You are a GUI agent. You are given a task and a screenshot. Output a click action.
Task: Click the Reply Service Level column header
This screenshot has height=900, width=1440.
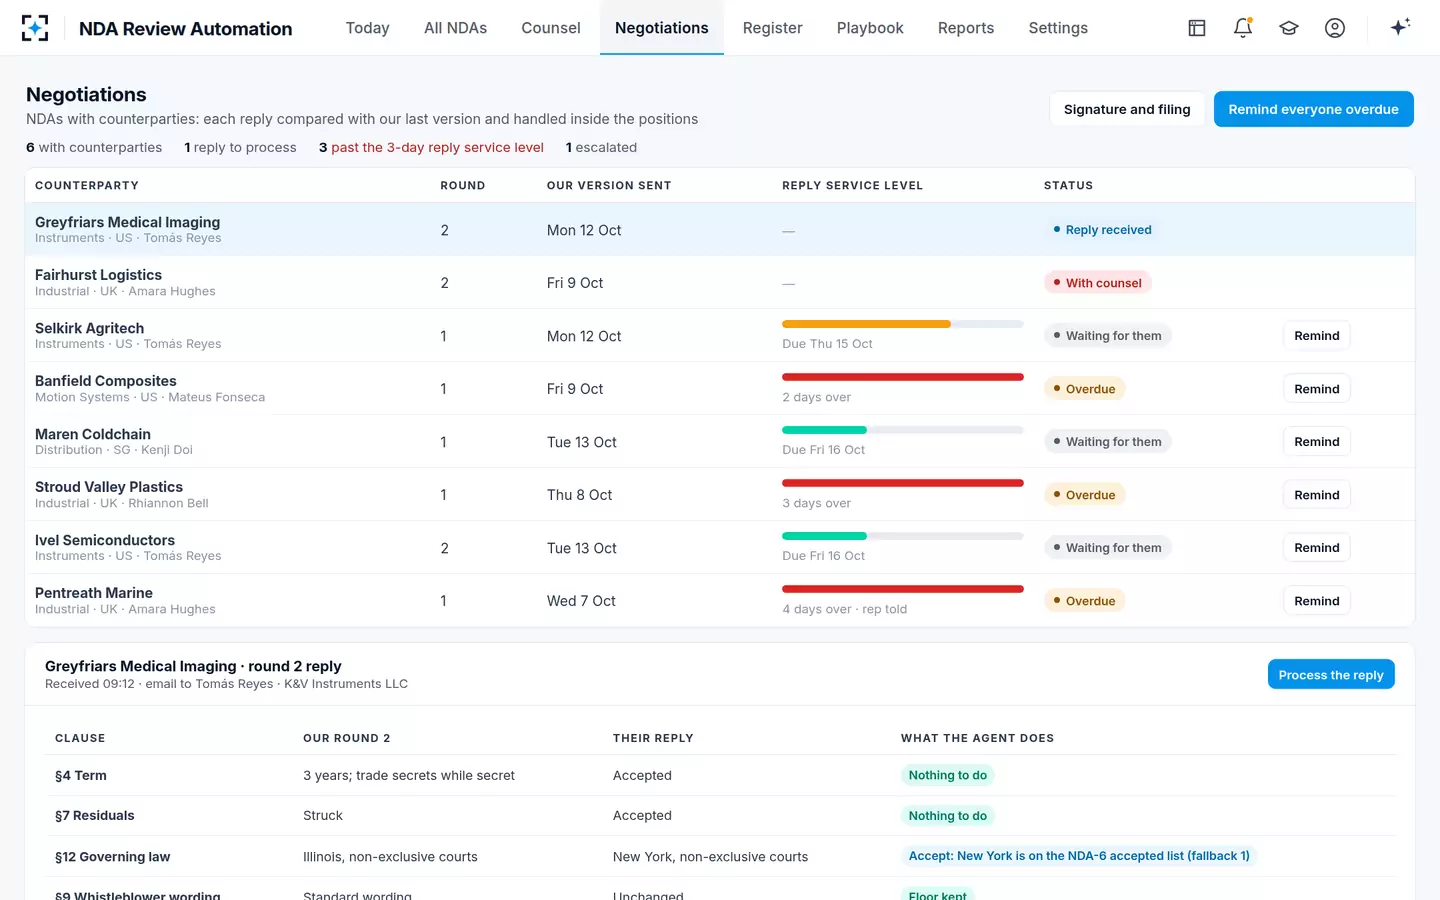click(852, 186)
